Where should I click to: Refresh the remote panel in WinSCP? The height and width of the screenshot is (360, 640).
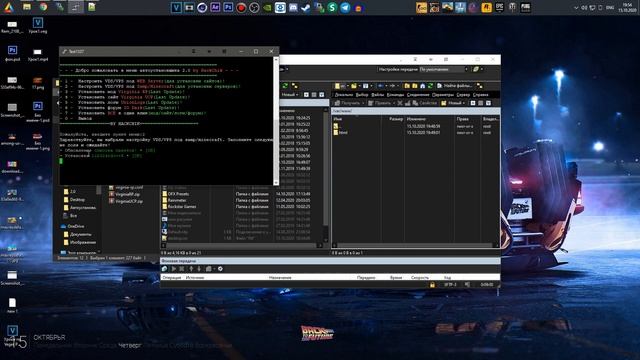[x=430, y=86]
